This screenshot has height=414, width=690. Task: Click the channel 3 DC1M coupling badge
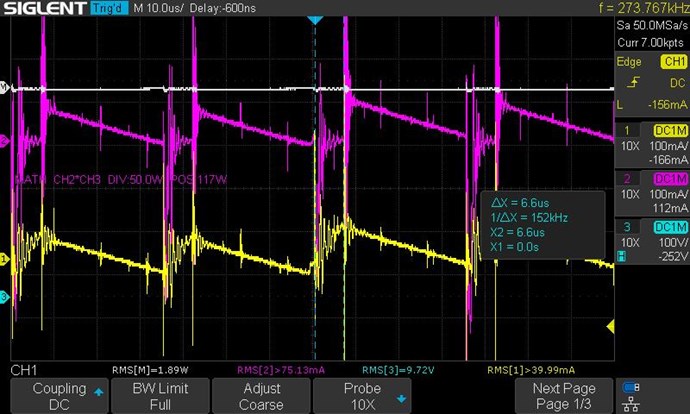(x=670, y=227)
